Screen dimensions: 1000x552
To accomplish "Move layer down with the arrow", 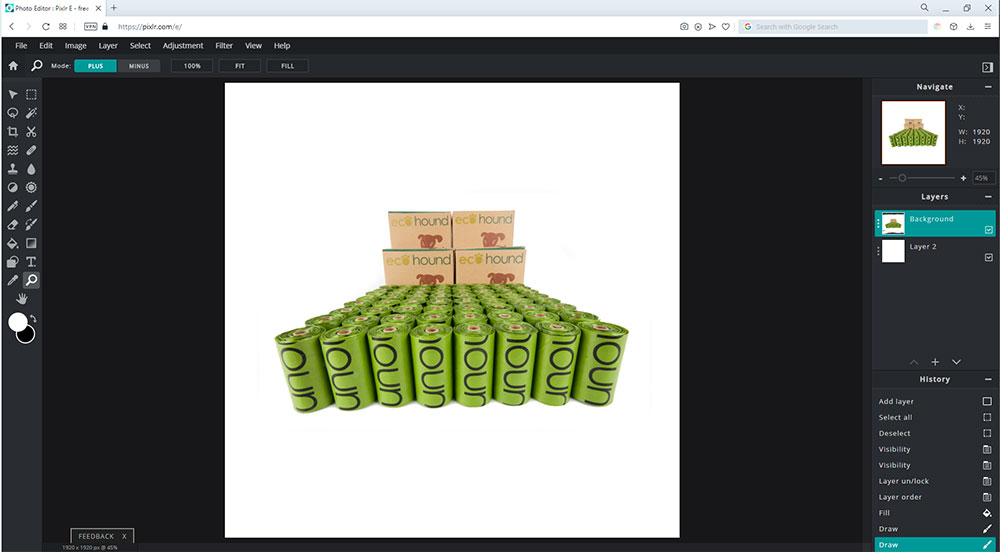I will tap(956, 362).
